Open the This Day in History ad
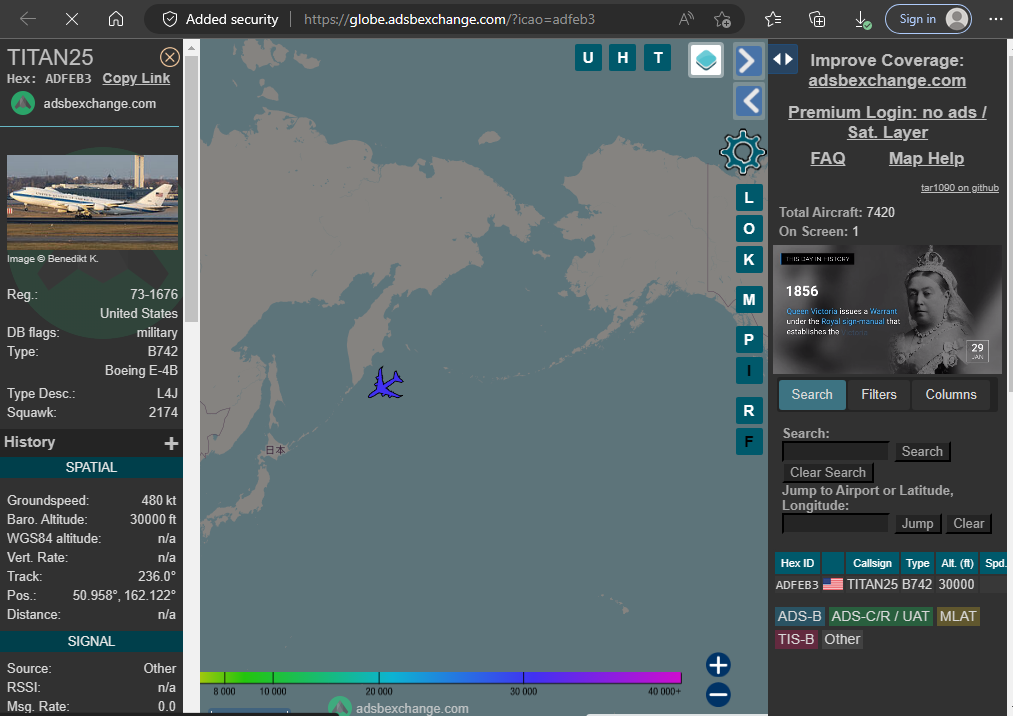The image size is (1013, 716). click(887, 310)
